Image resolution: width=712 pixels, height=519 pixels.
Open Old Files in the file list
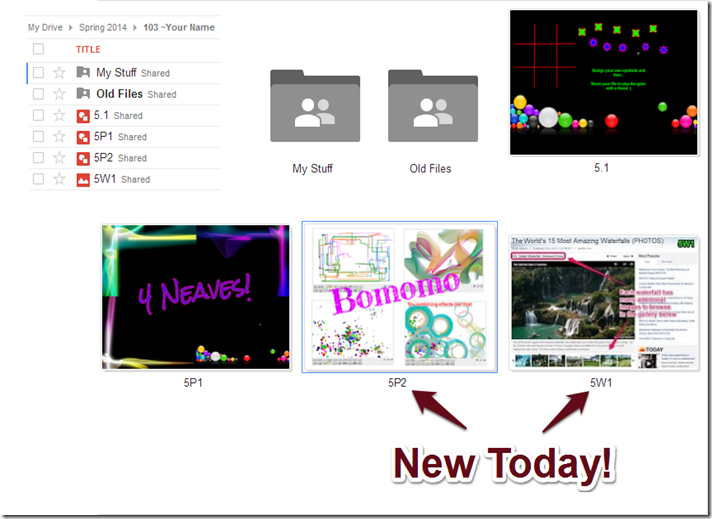tap(119, 94)
